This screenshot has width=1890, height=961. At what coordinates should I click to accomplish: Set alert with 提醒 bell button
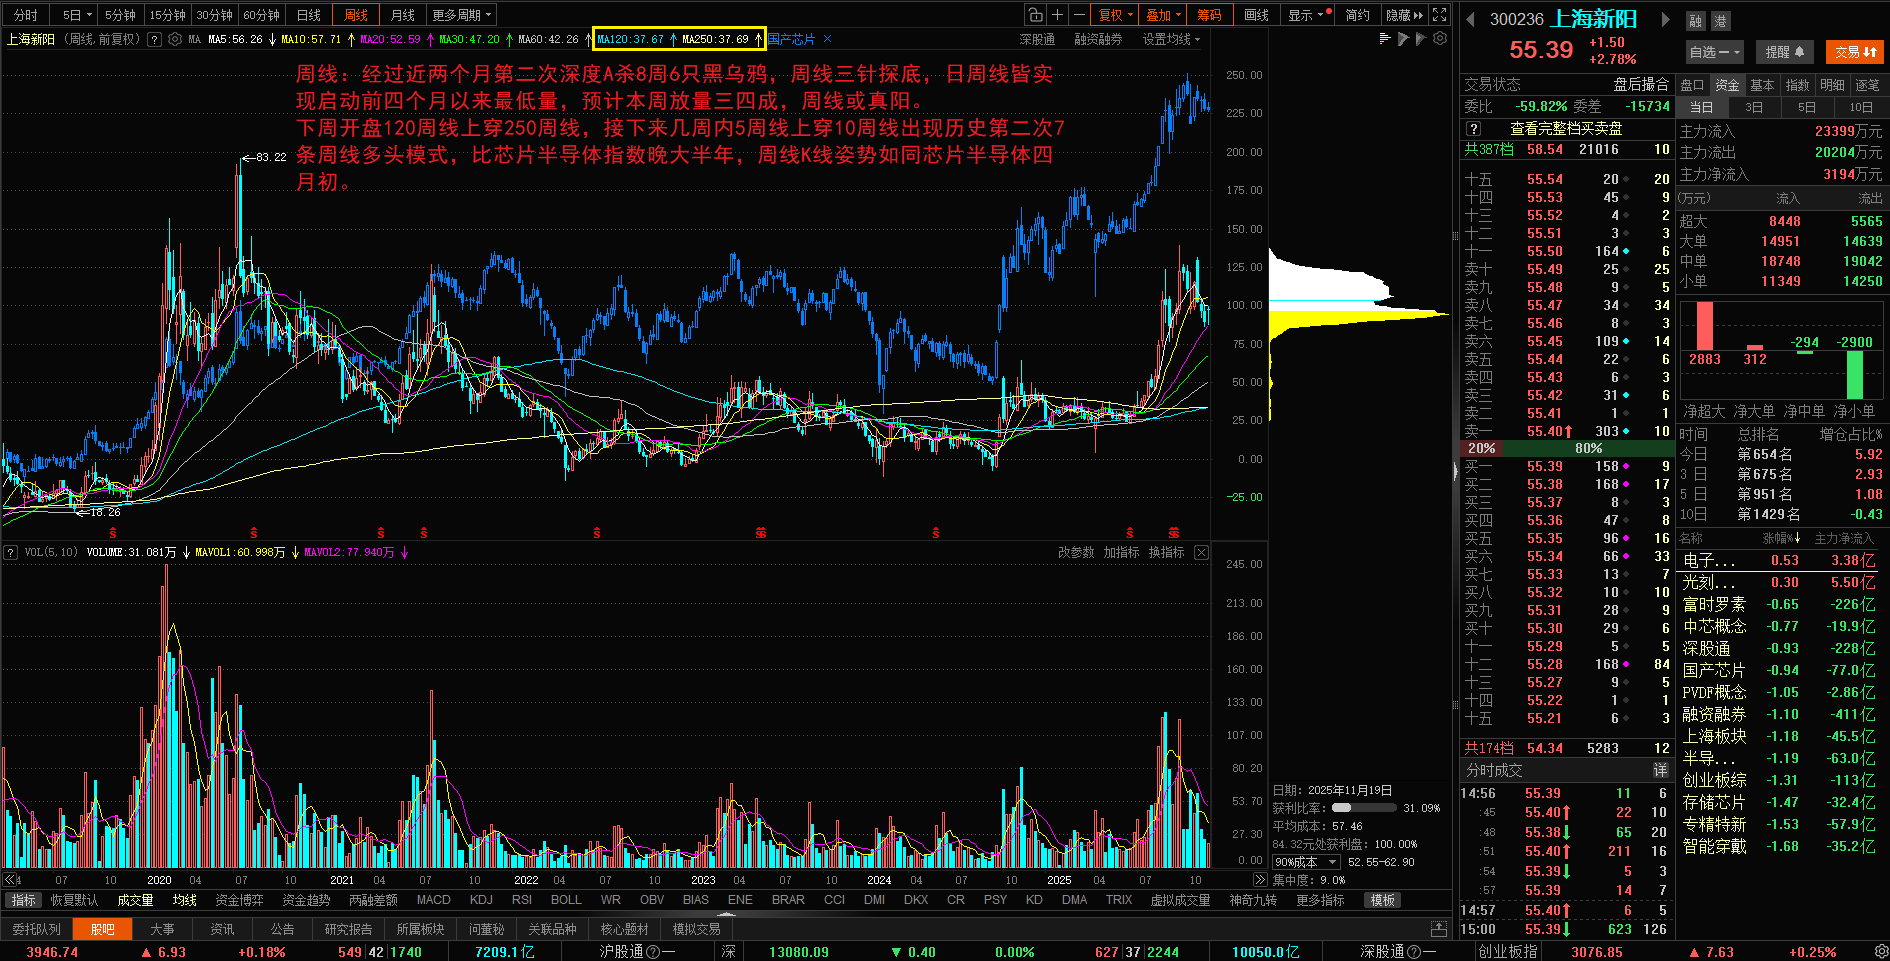point(1785,52)
